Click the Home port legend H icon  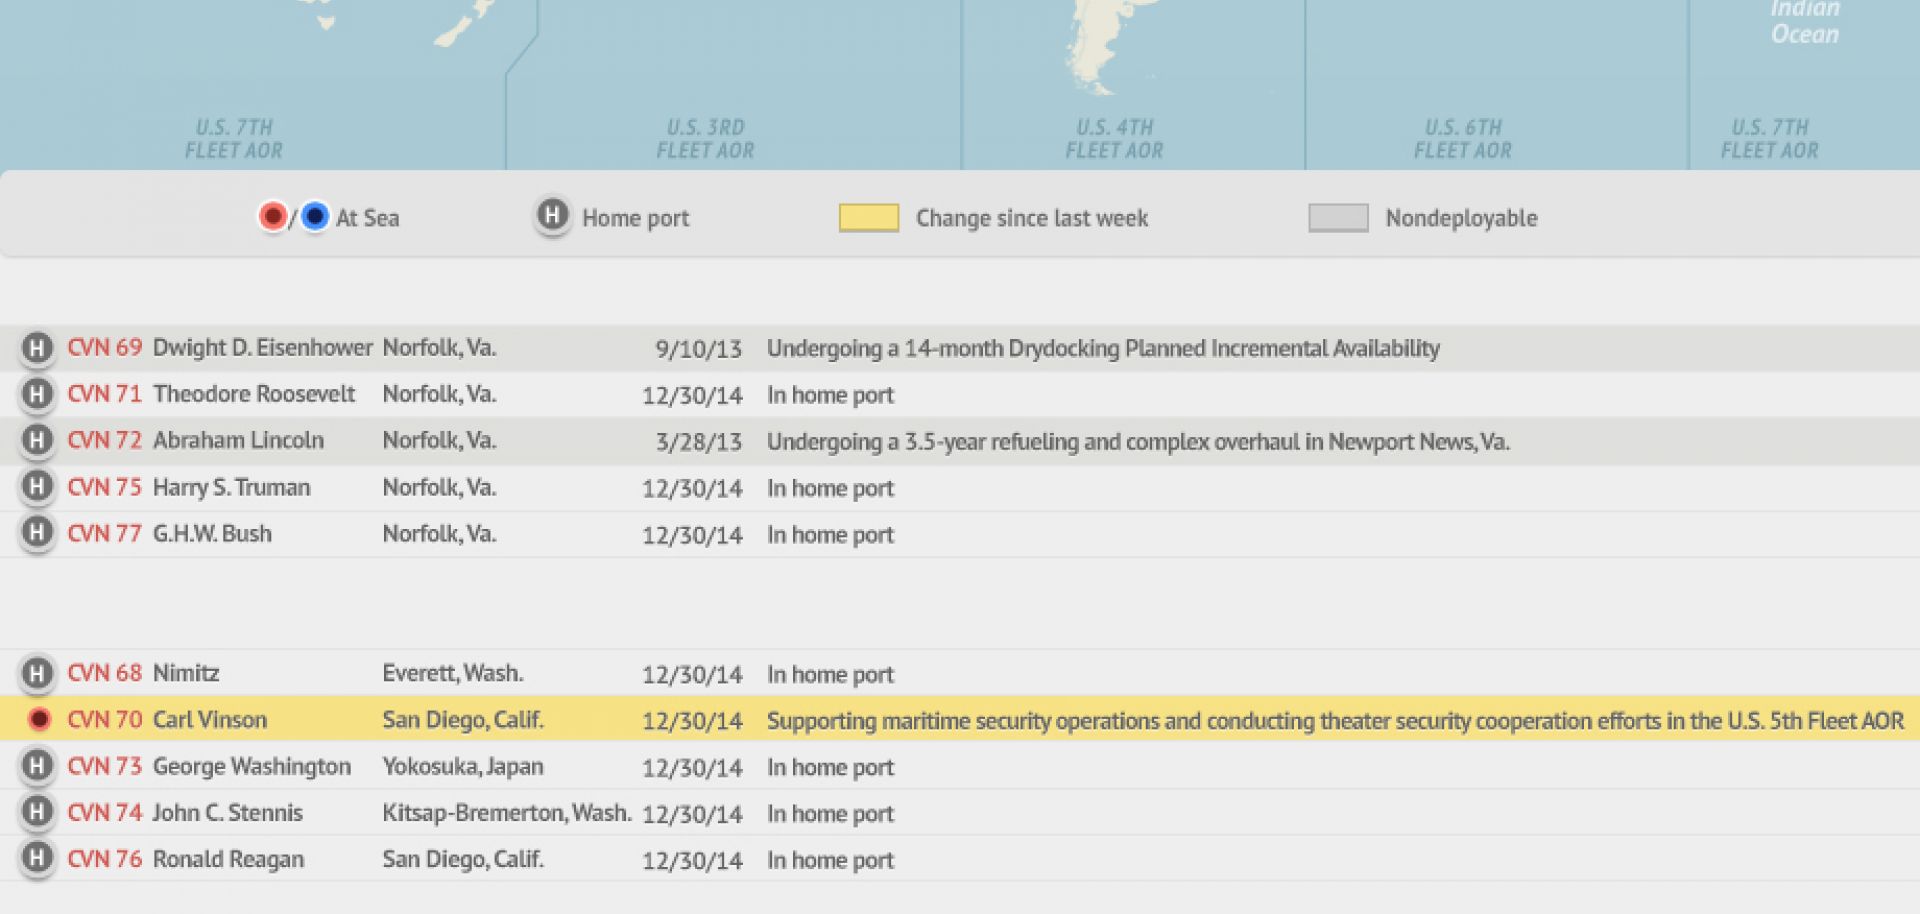552,215
